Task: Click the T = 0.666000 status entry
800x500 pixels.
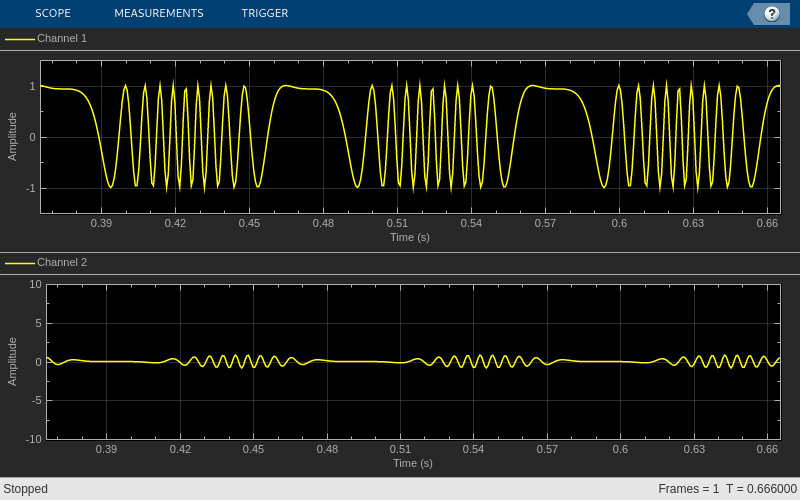Action: [761, 489]
